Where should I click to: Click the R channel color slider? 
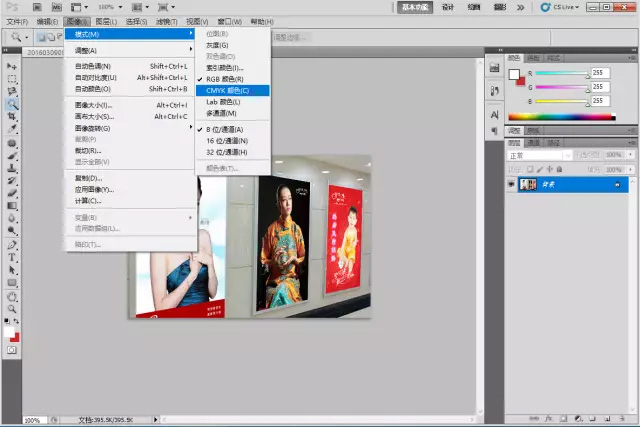tap(560, 74)
